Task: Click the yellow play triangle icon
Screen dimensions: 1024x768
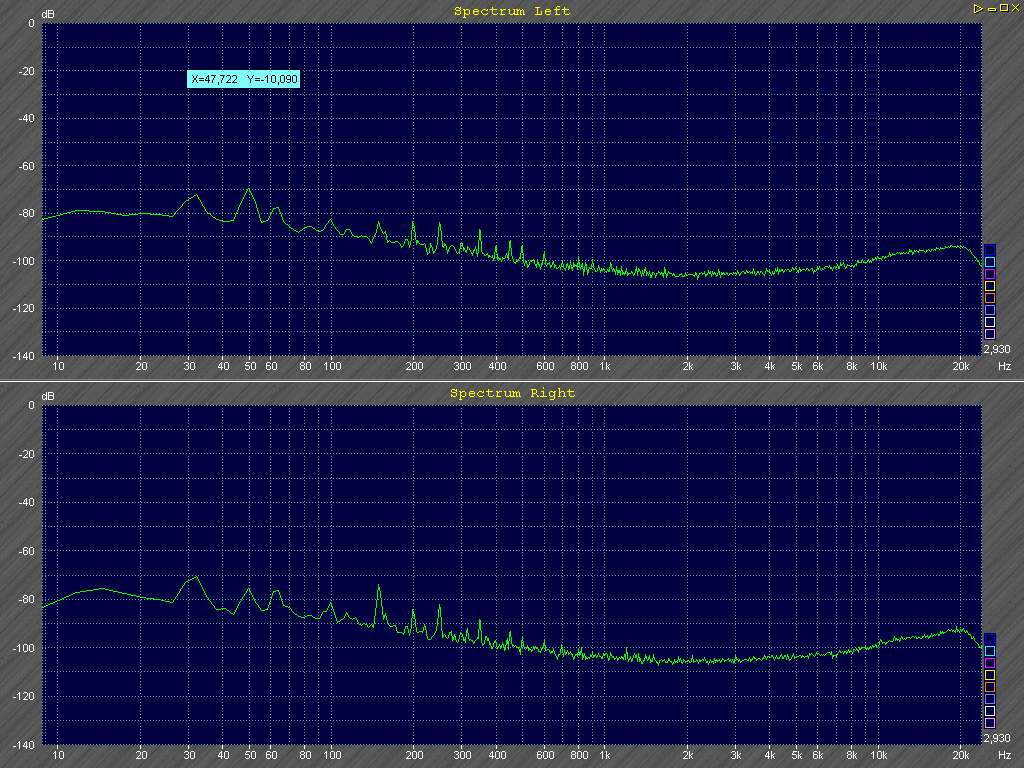Action: click(x=977, y=8)
